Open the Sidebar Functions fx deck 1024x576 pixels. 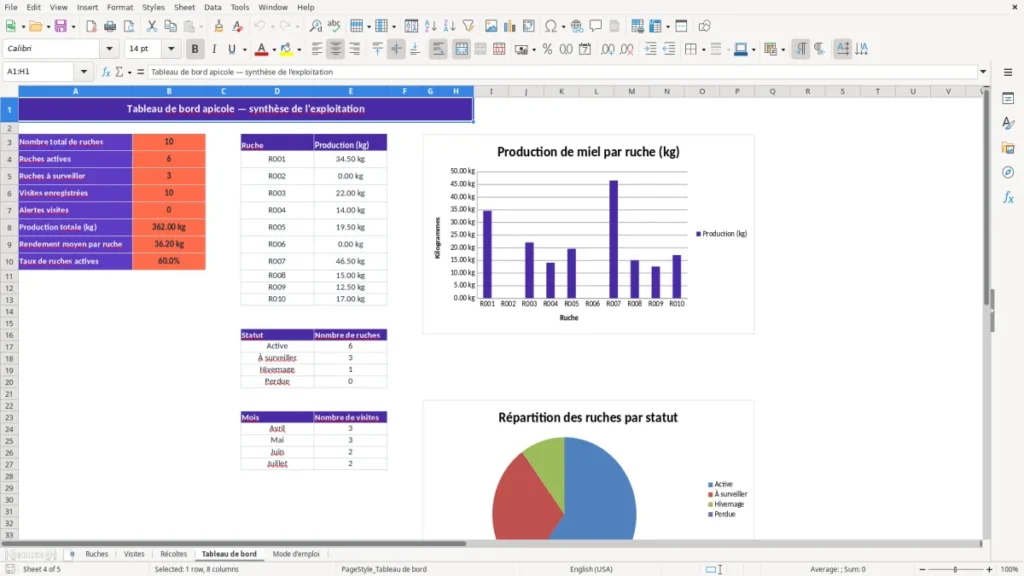[x=1008, y=197]
